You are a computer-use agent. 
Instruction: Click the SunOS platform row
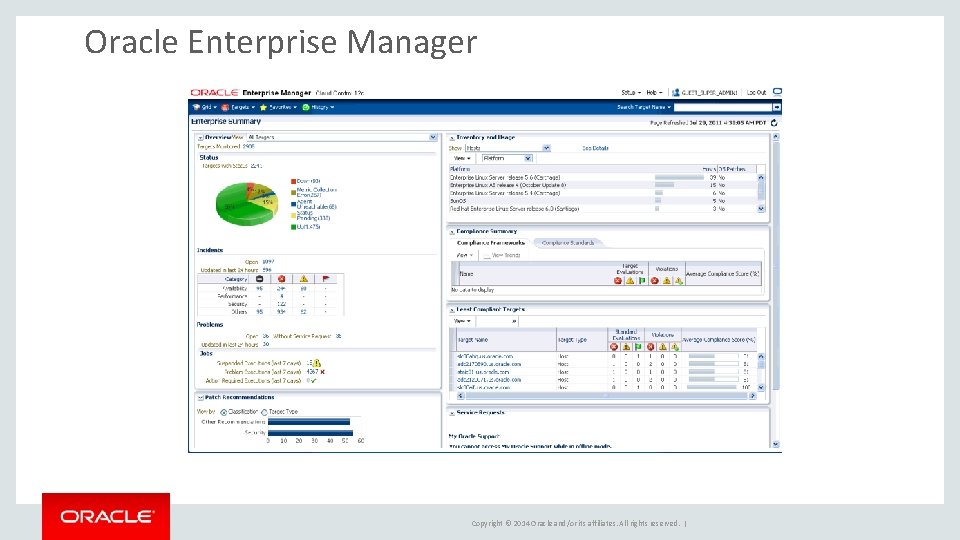(602, 201)
